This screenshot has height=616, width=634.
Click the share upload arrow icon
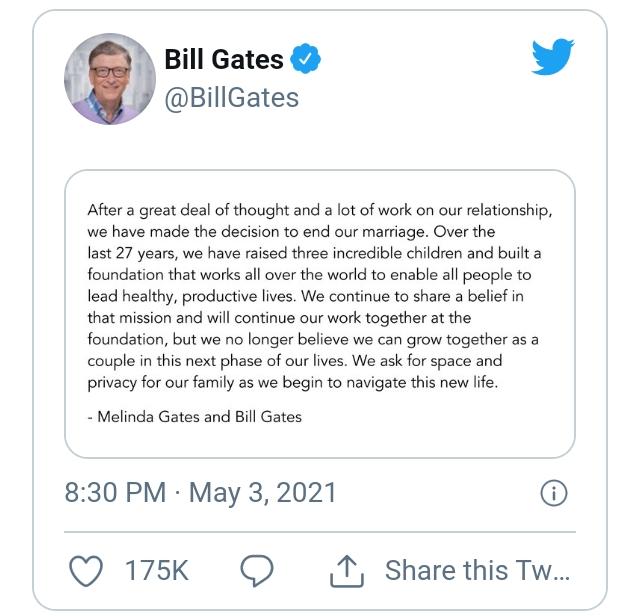(345, 570)
